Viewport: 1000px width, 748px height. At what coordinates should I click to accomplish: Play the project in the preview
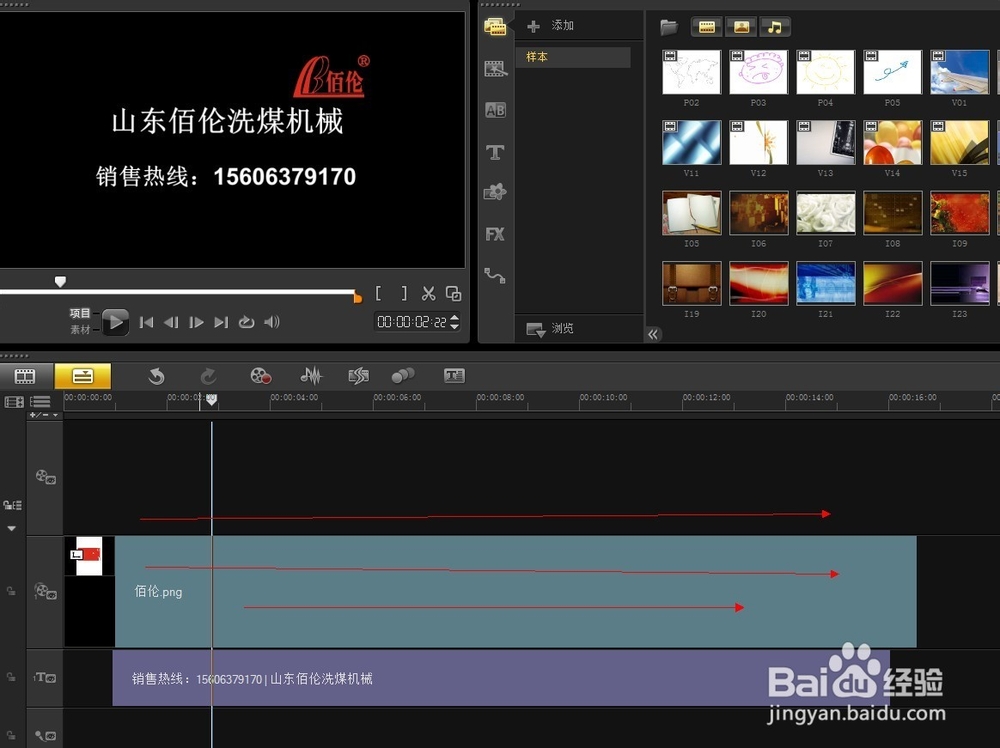115,322
